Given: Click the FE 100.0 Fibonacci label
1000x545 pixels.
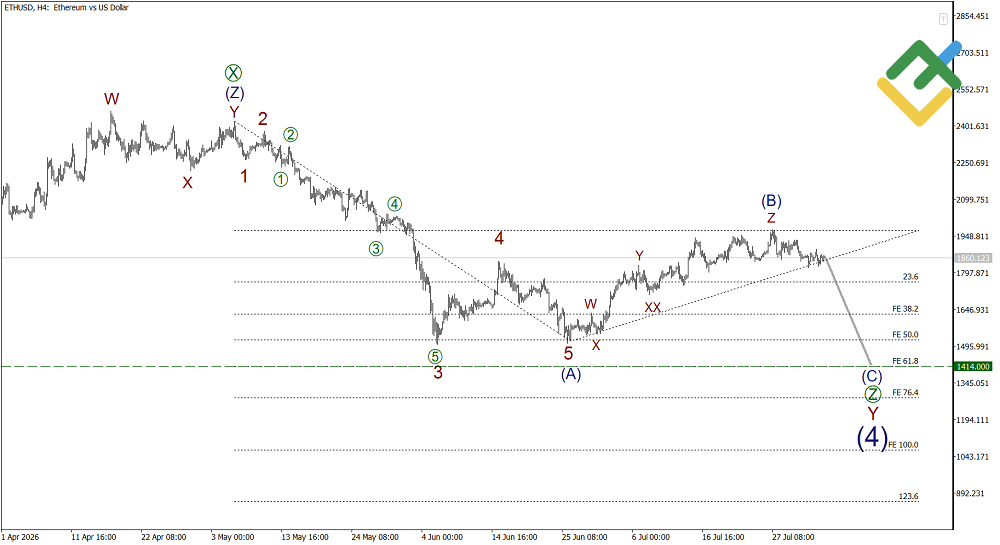Looking at the screenshot, I should coord(903,445).
